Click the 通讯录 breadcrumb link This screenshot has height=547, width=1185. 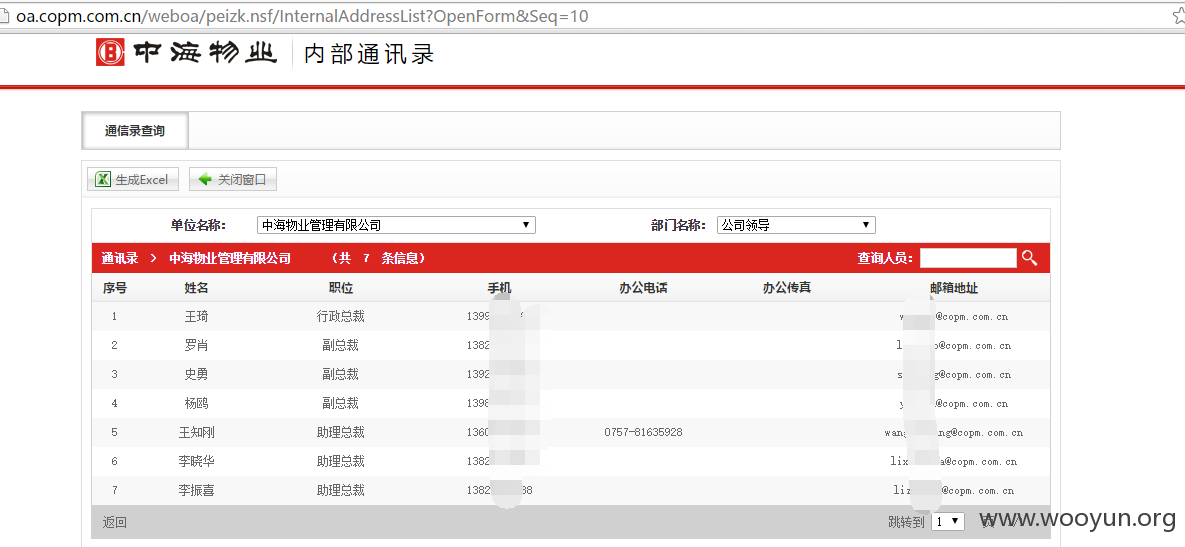click(120, 258)
